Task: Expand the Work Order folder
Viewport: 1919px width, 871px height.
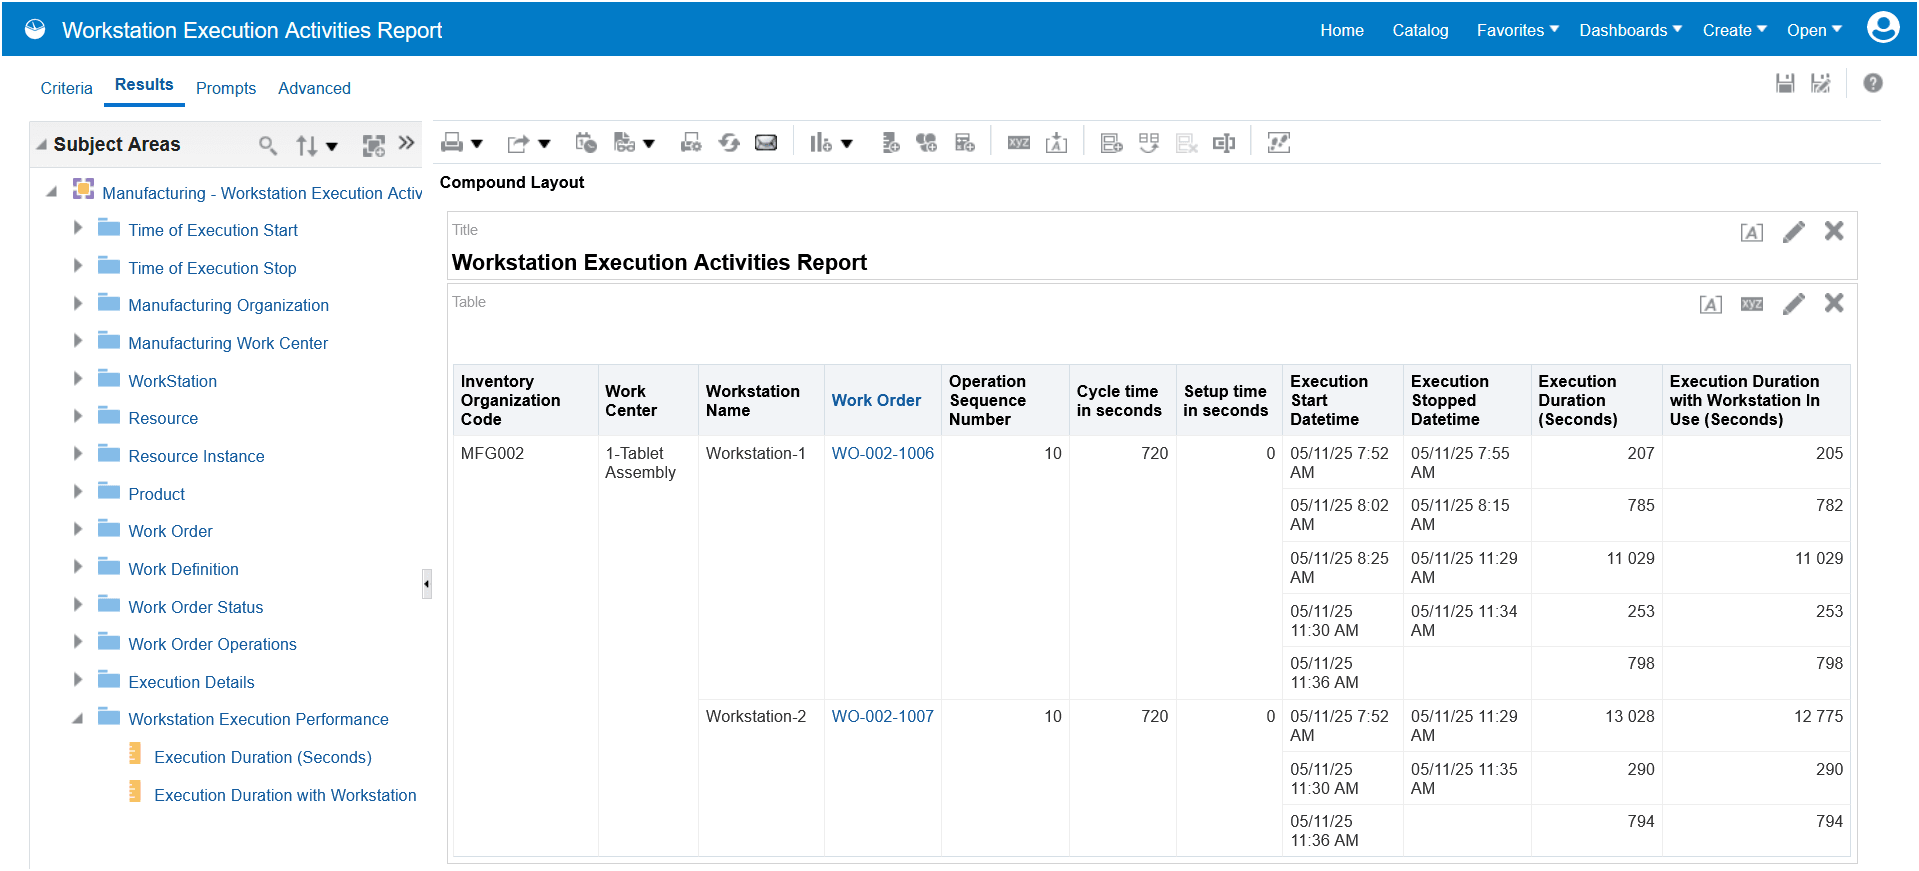Action: pyautogui.click(x=78, y=530)
